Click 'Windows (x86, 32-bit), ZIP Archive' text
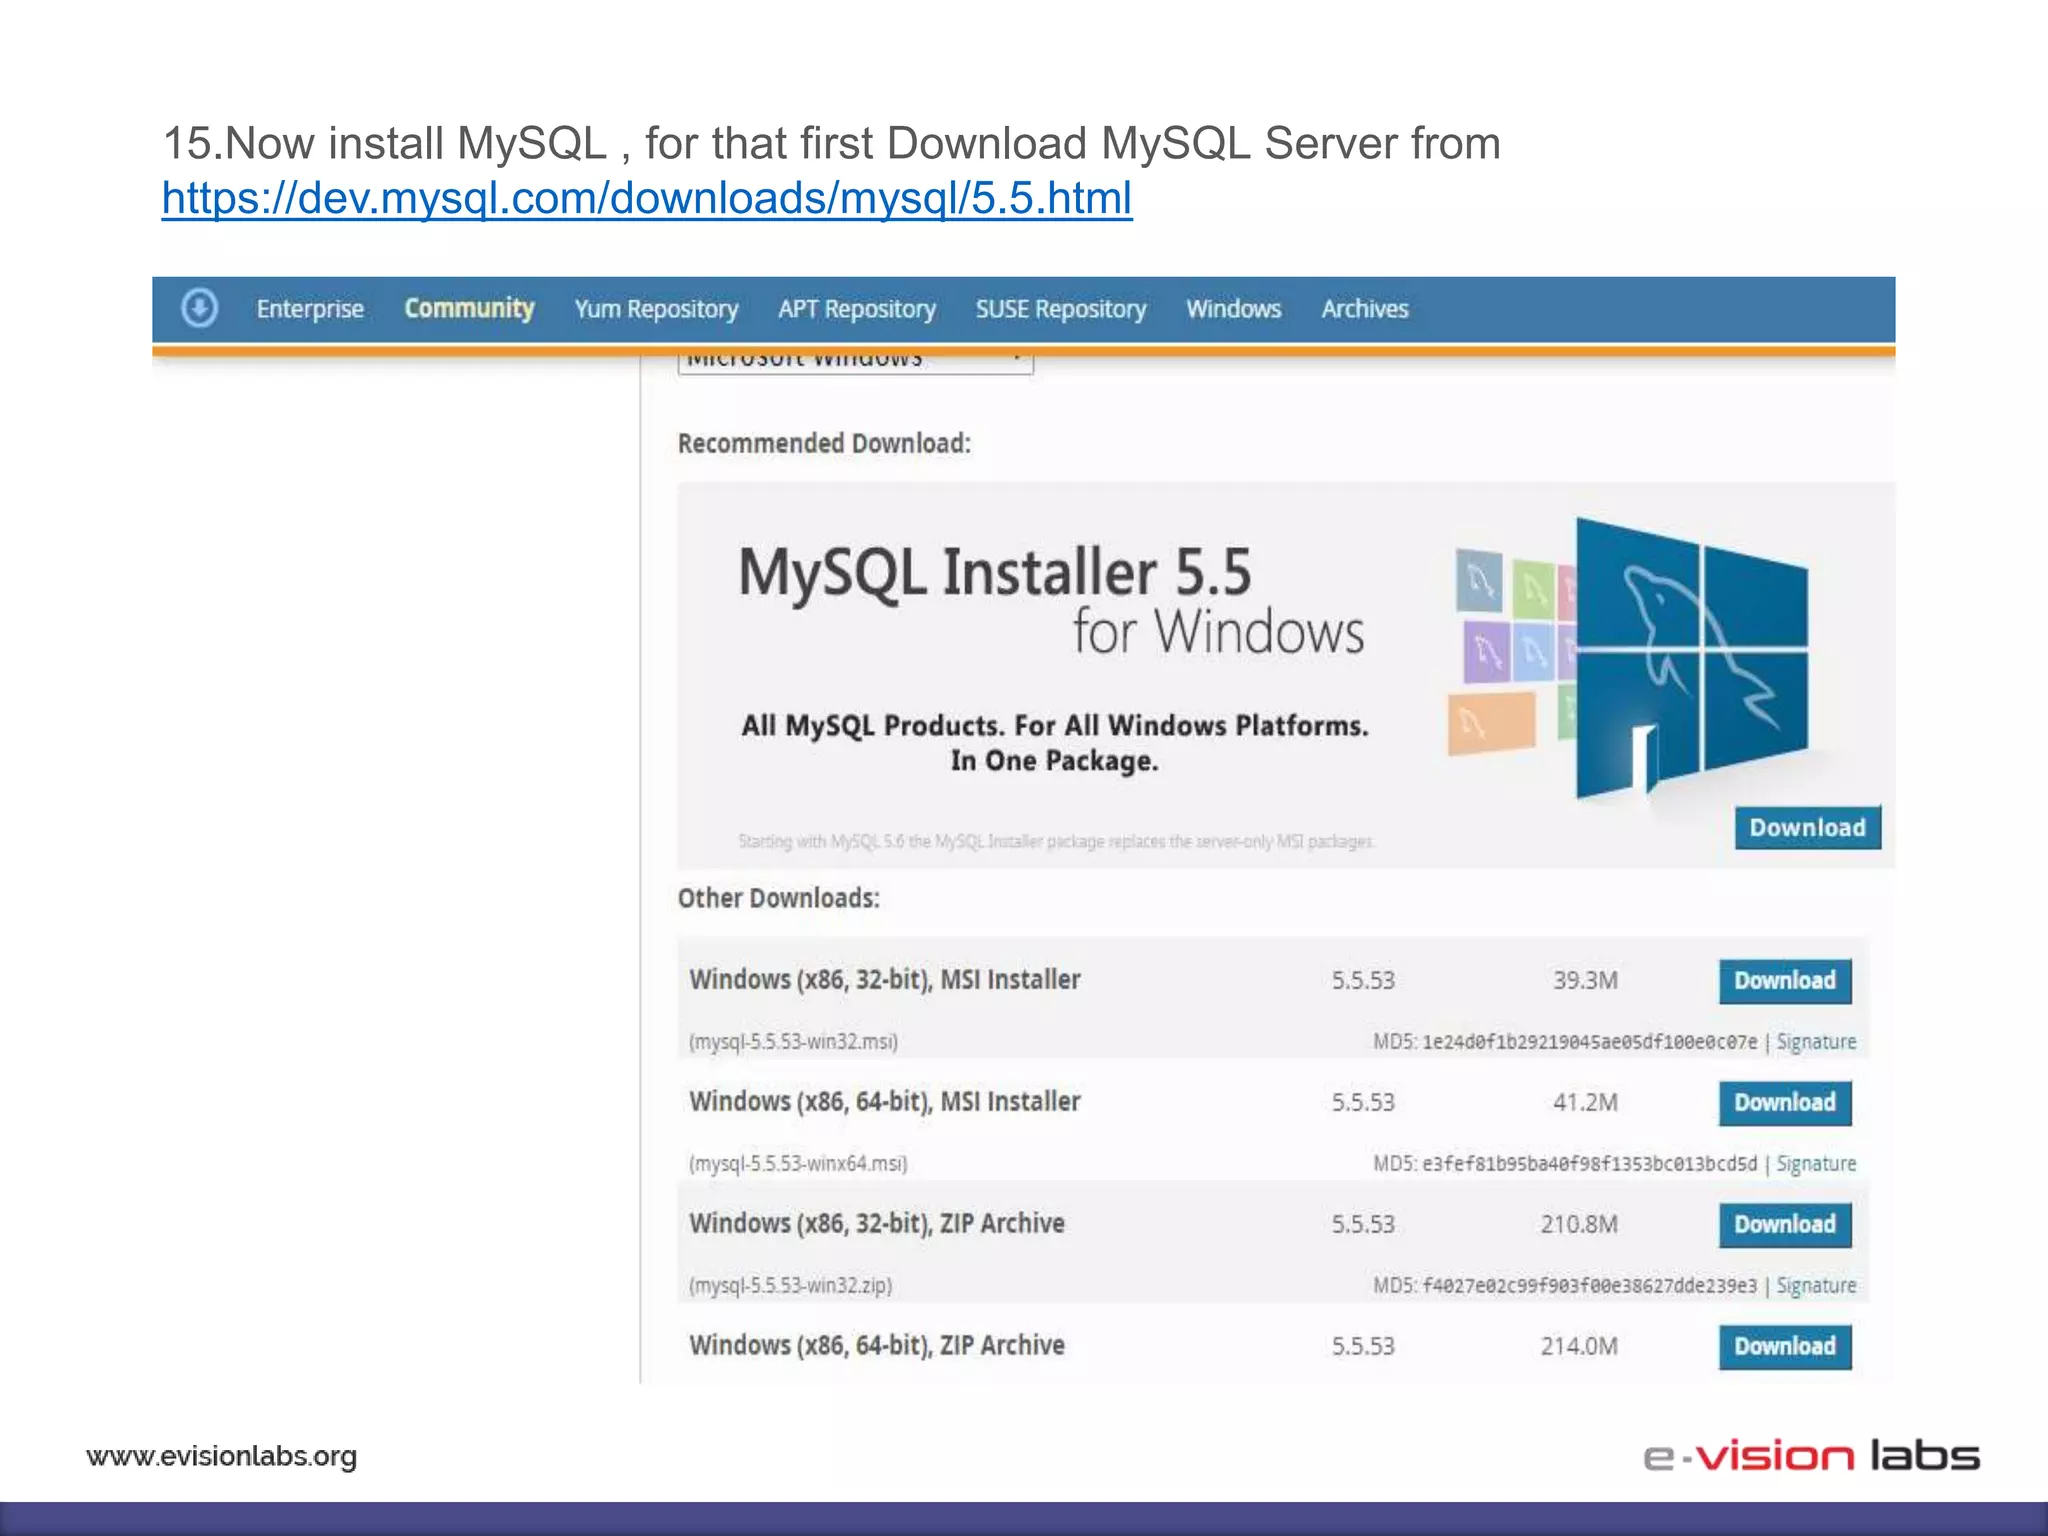This screenshot has height=1536, width=2048. tap(877, 1224)
